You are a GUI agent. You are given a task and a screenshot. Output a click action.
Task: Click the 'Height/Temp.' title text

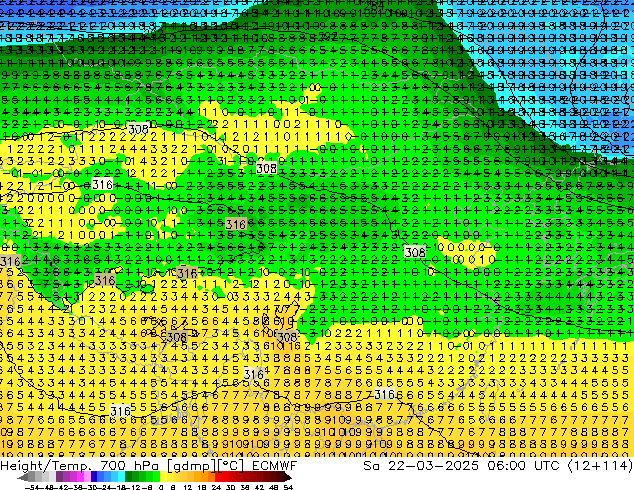point(48,466)
